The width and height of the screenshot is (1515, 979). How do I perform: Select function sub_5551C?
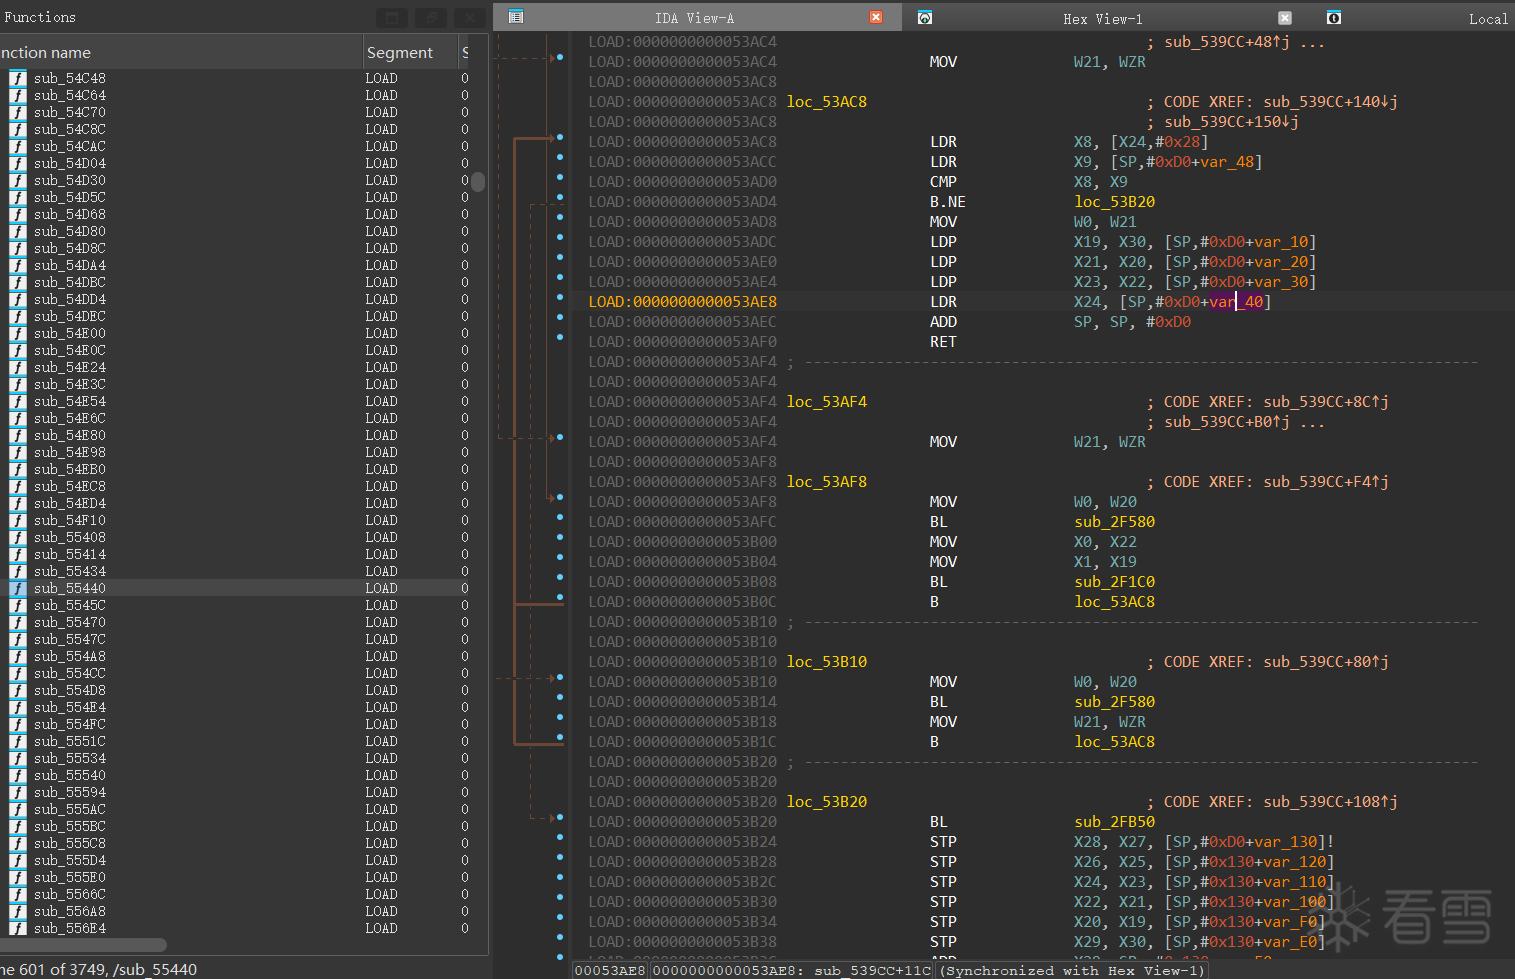(69, 741)
